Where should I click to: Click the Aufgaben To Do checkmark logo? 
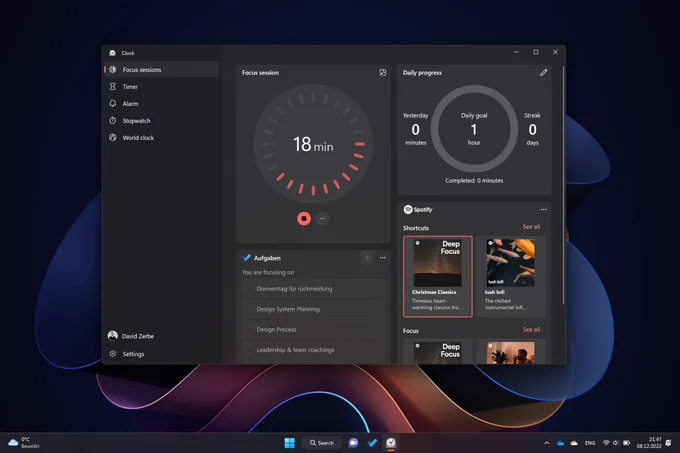point(246,257)
